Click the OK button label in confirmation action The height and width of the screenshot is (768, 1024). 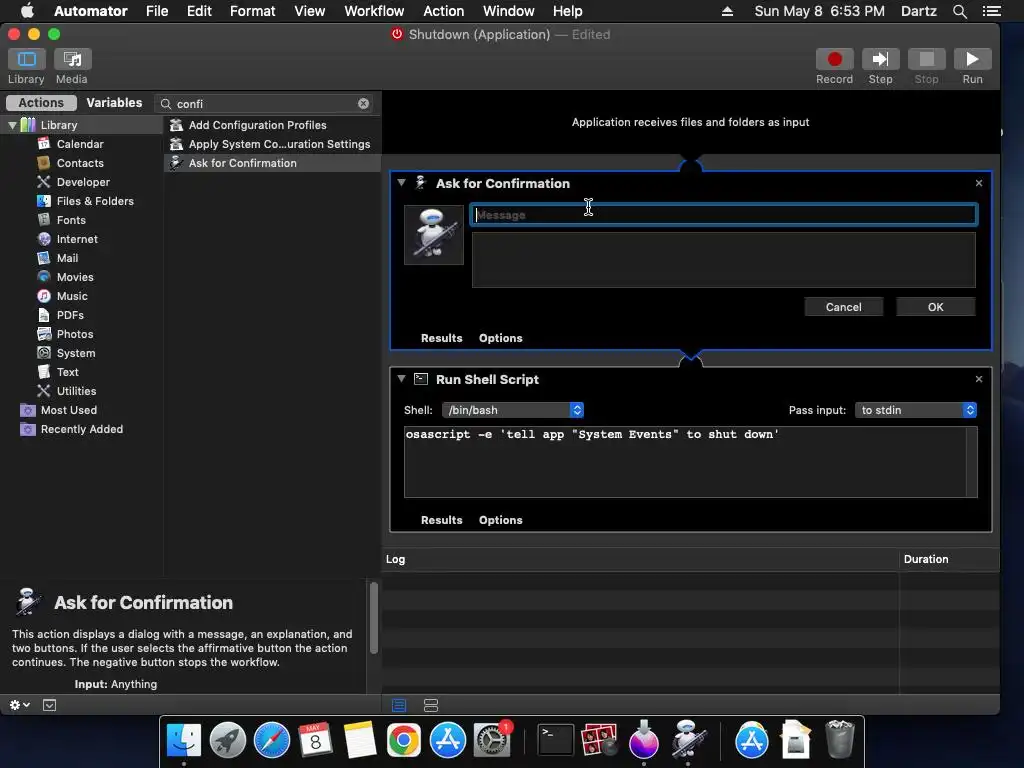(x=935, y=307)
